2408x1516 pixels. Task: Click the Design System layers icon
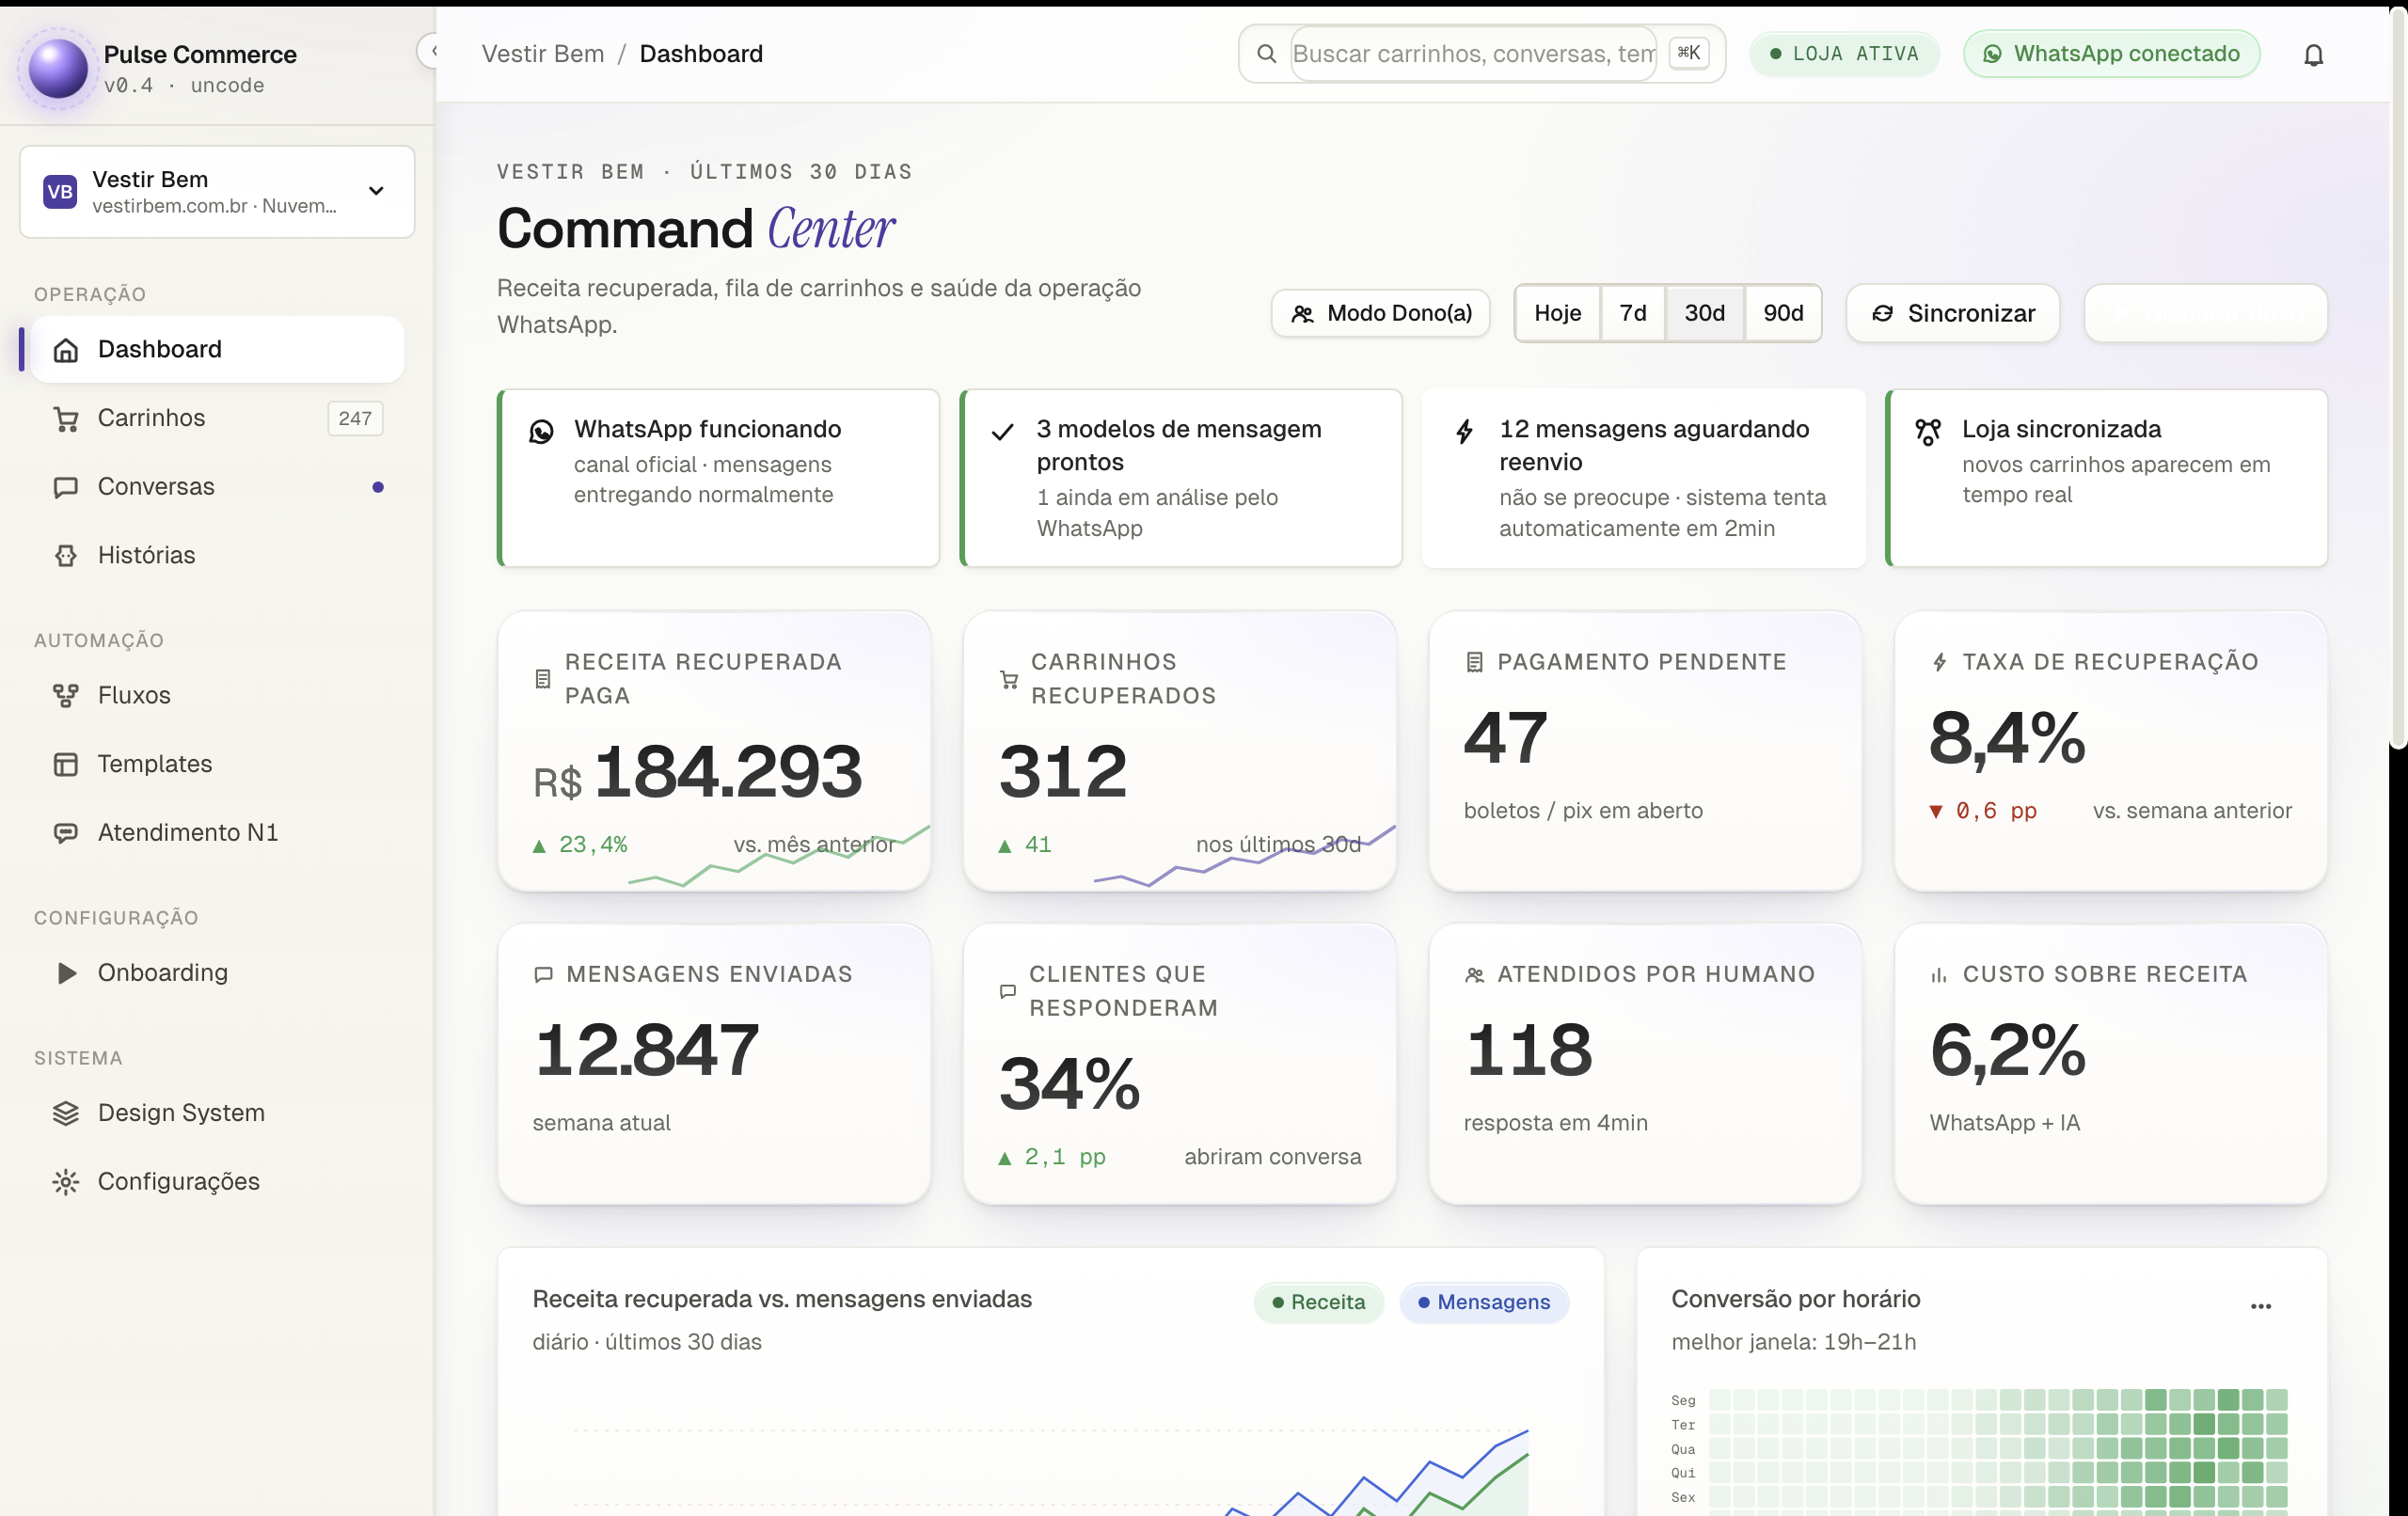[65, 1113]
